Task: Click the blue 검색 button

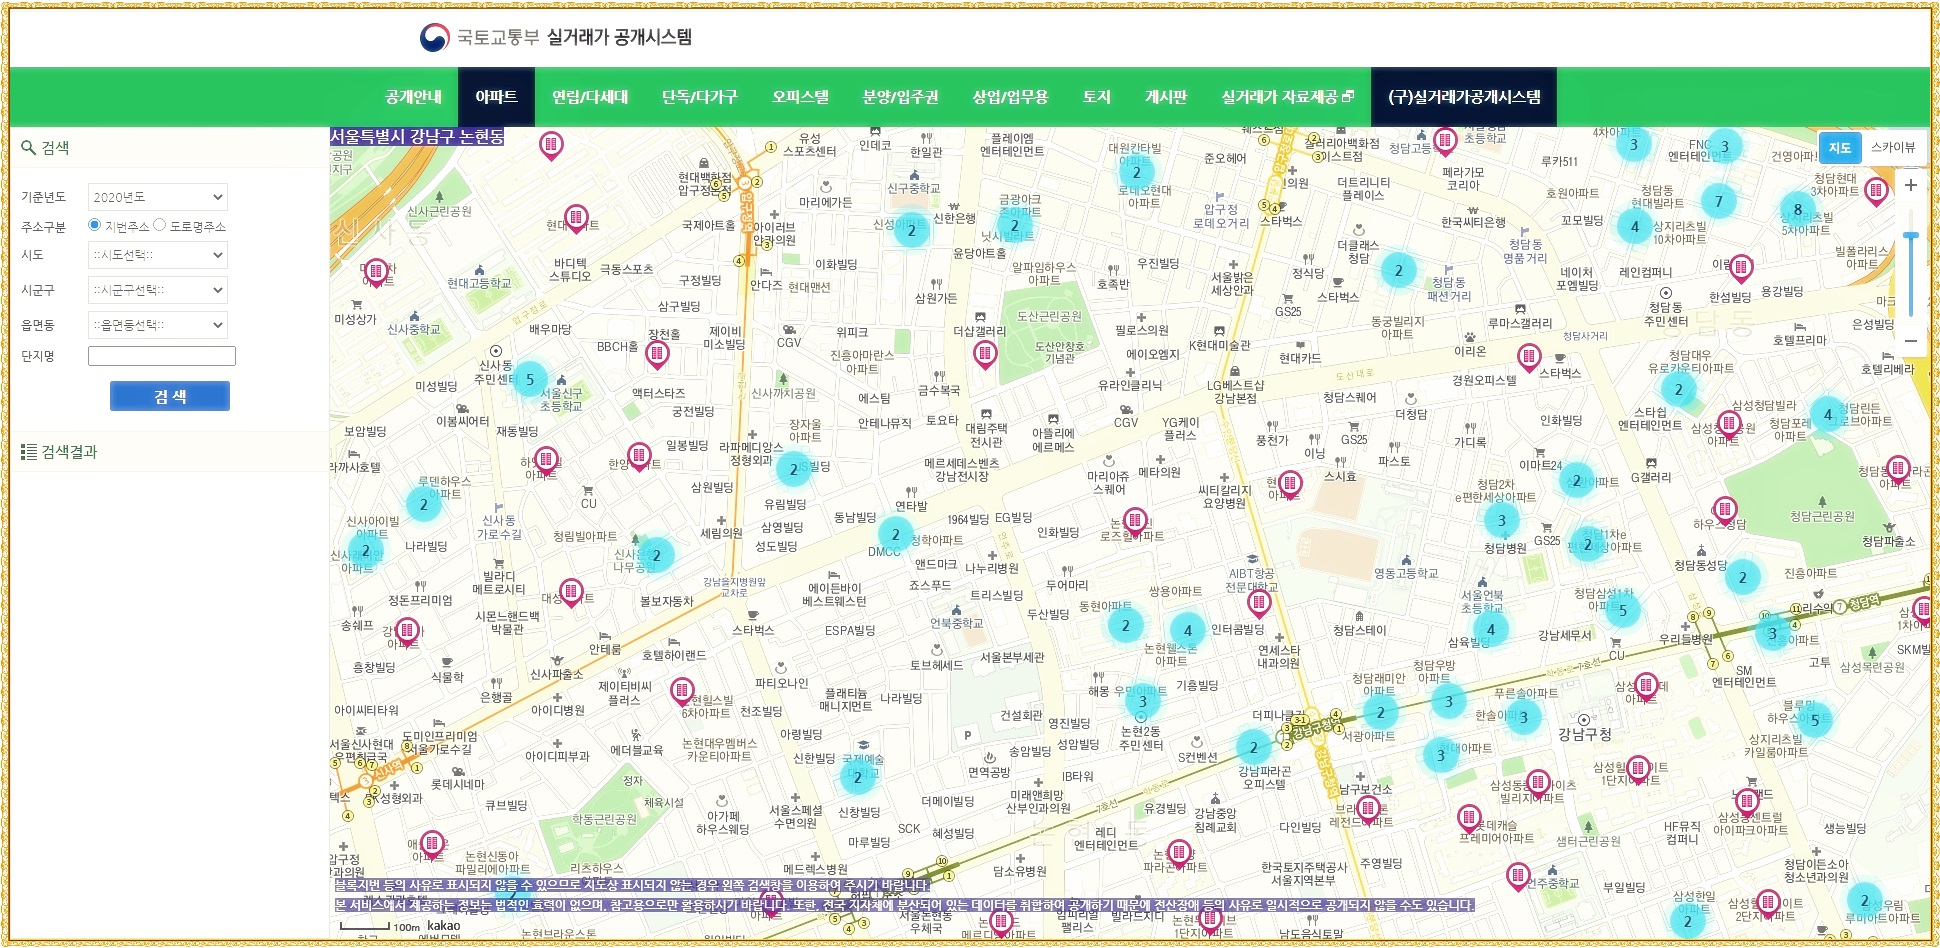Action: pos(170,396)
